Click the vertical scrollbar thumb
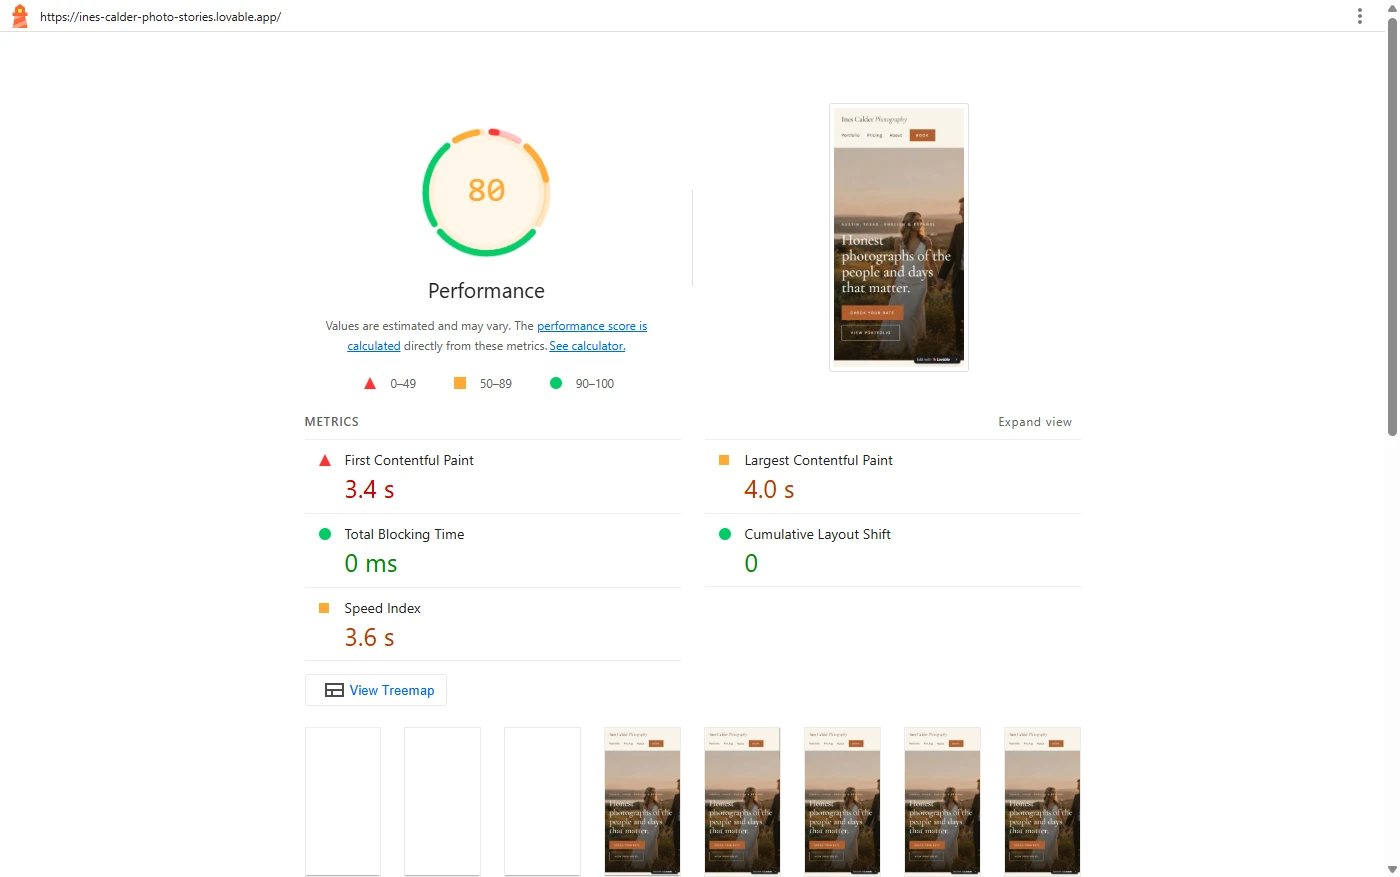The width and height of the screenshot is (1400, 877). click(x=1392, y=225)
